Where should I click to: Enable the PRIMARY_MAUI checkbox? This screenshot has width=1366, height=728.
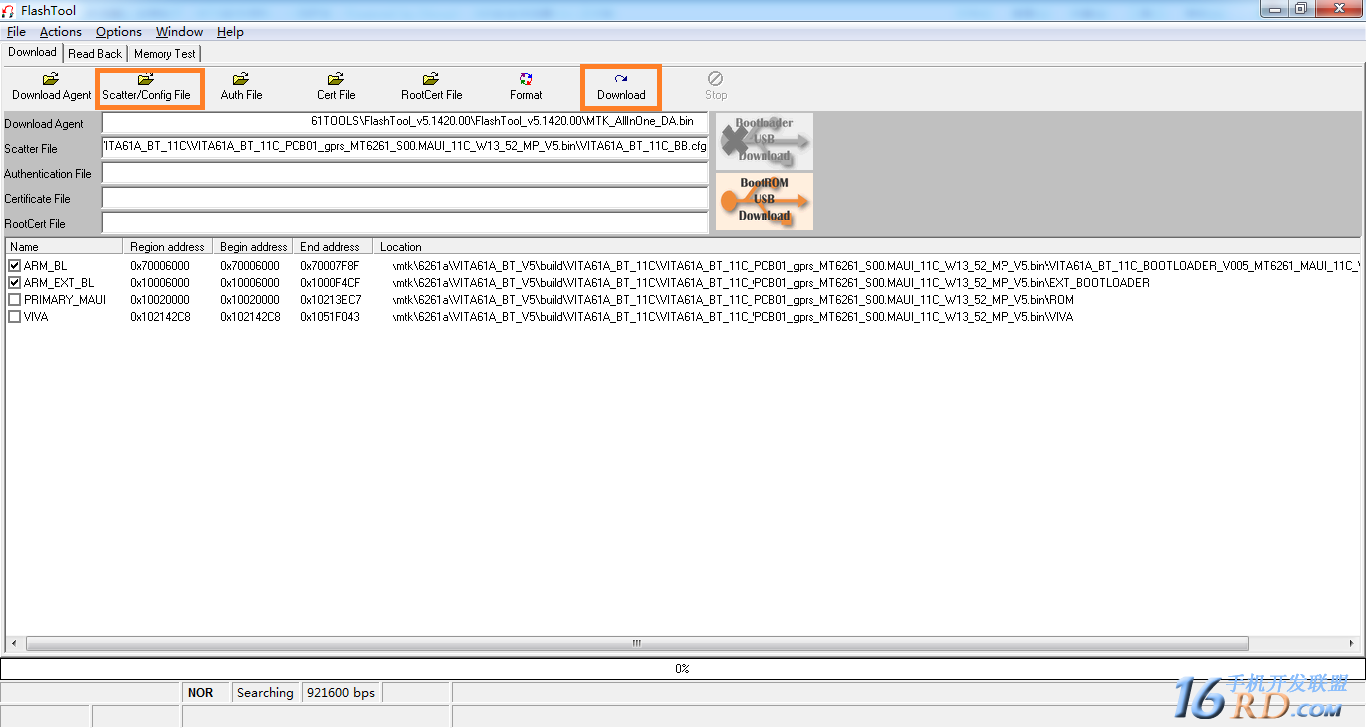pyautogui.click(x=14, y=300)
